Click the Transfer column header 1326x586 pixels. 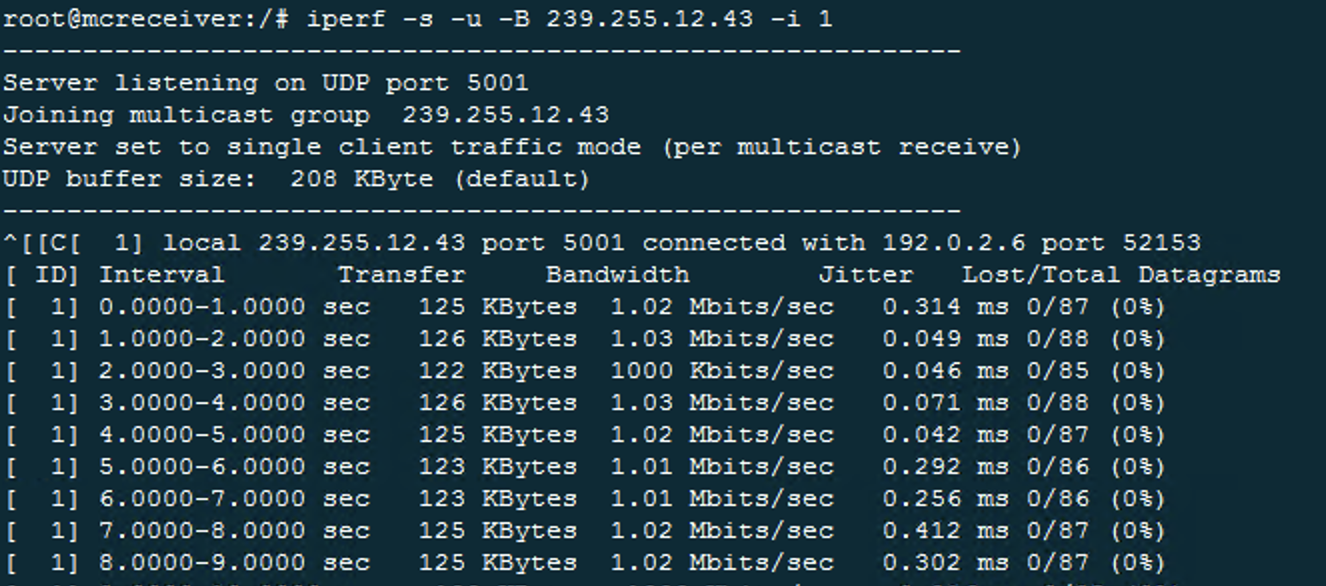[x=401, y=275]
